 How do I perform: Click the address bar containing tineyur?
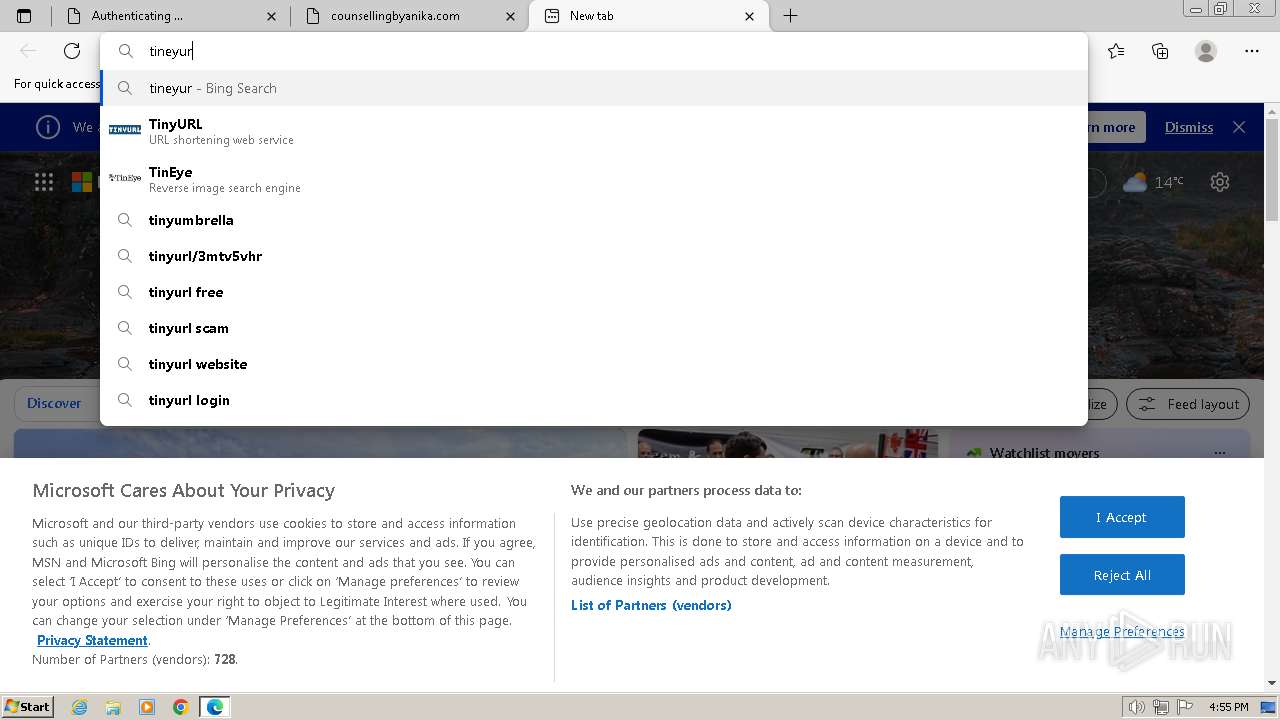tap(593, 51)
